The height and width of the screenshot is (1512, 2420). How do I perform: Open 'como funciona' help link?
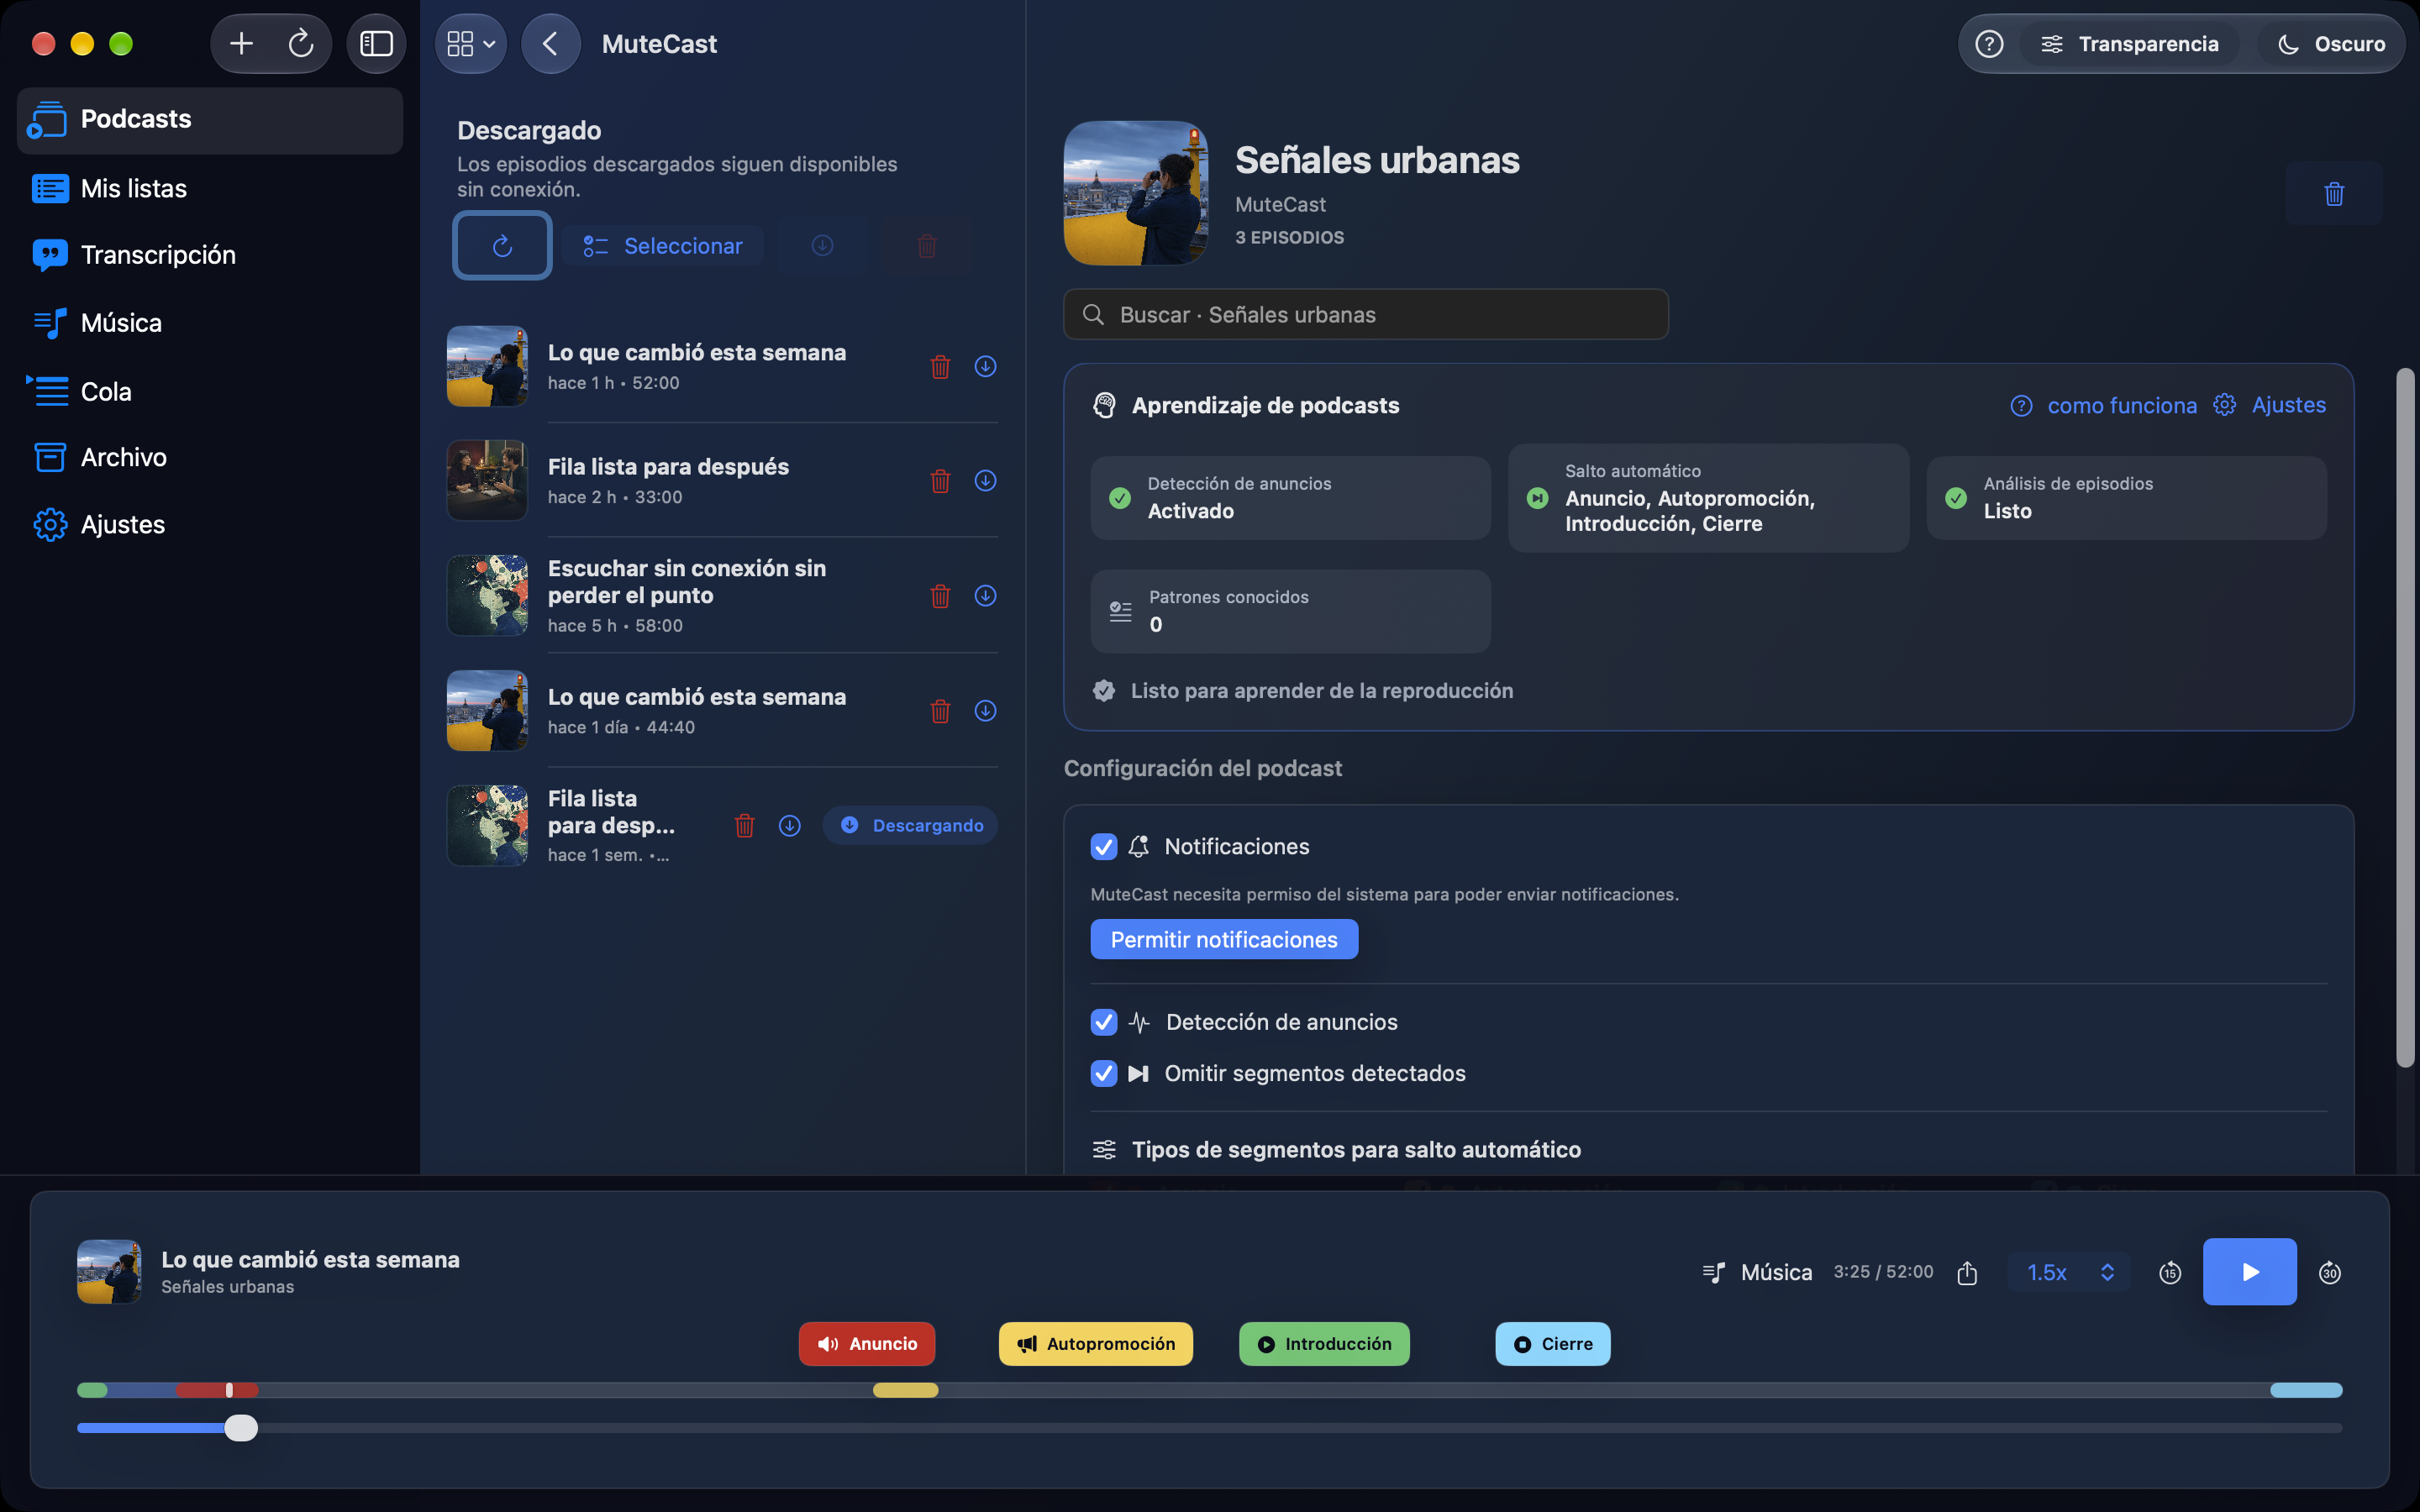coord(2103,405)
